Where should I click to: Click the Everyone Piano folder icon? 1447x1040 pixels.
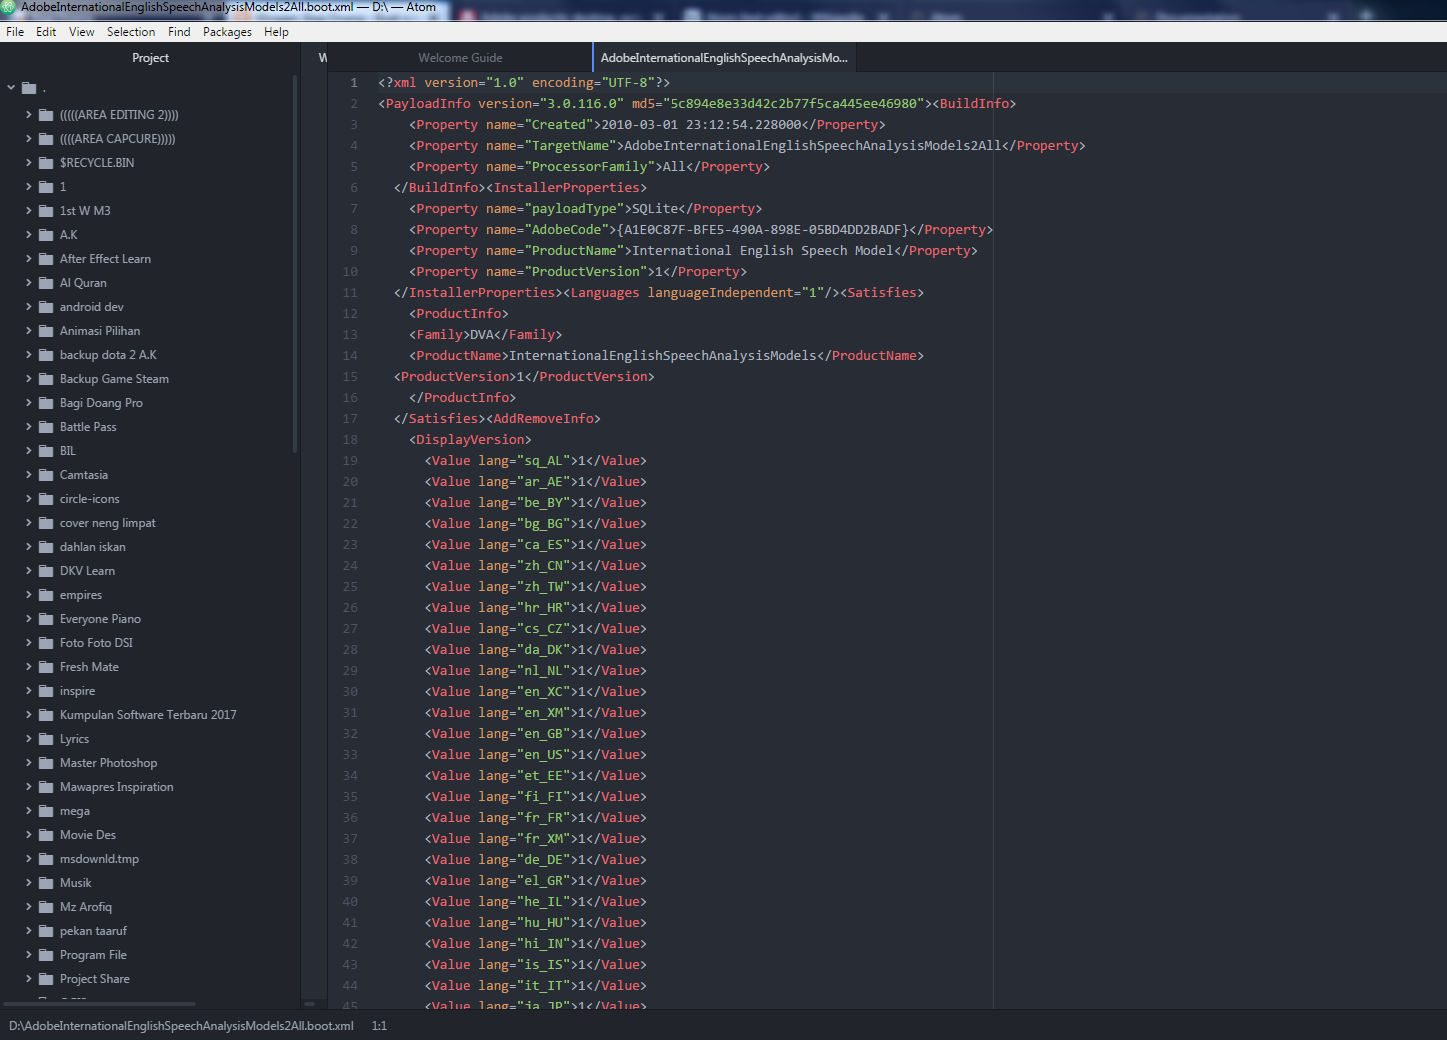click(x=46, y=619)
